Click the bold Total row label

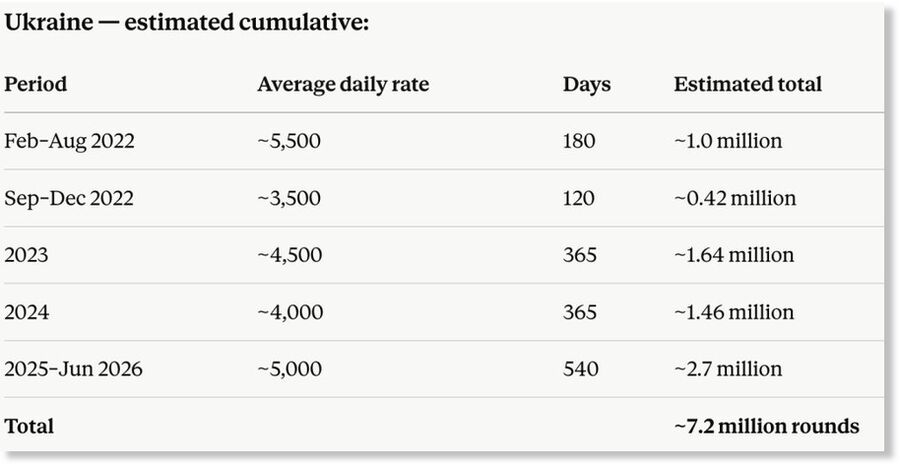29,426
